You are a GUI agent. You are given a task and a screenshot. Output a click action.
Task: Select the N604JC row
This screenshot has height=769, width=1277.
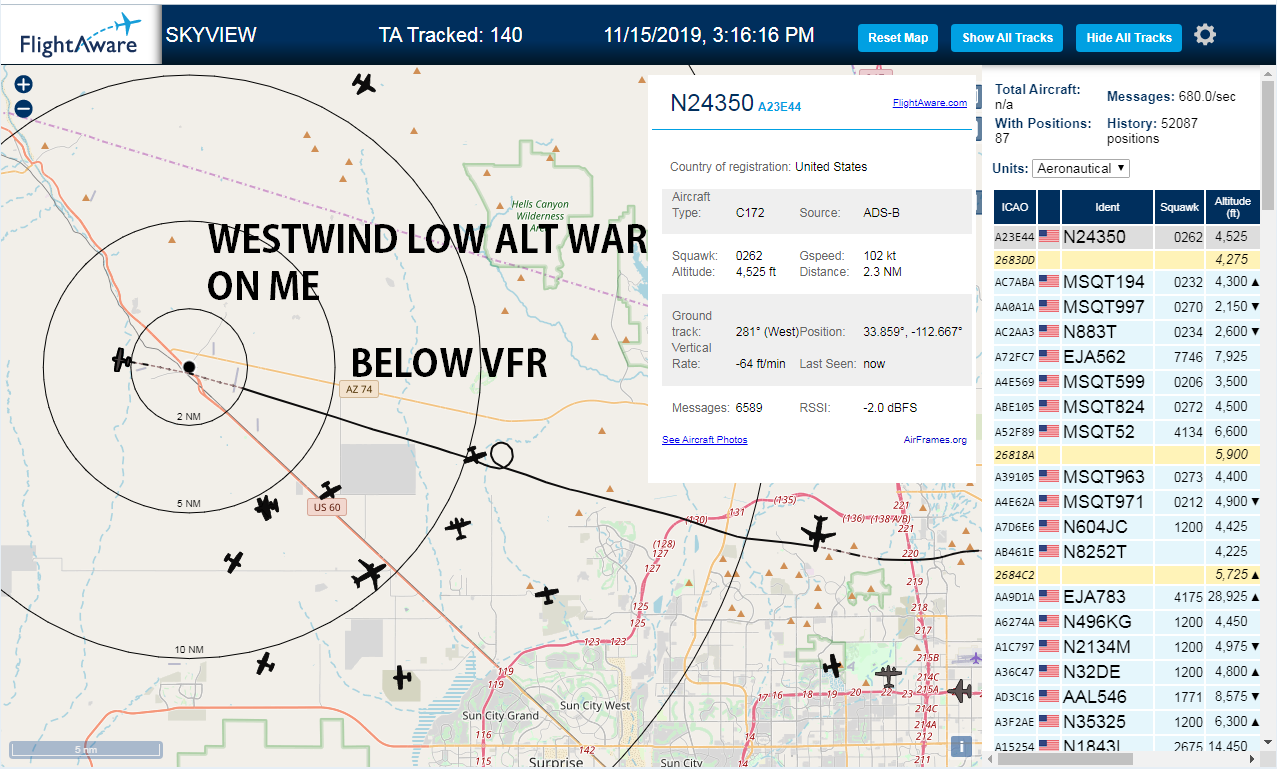point(1126,526)
